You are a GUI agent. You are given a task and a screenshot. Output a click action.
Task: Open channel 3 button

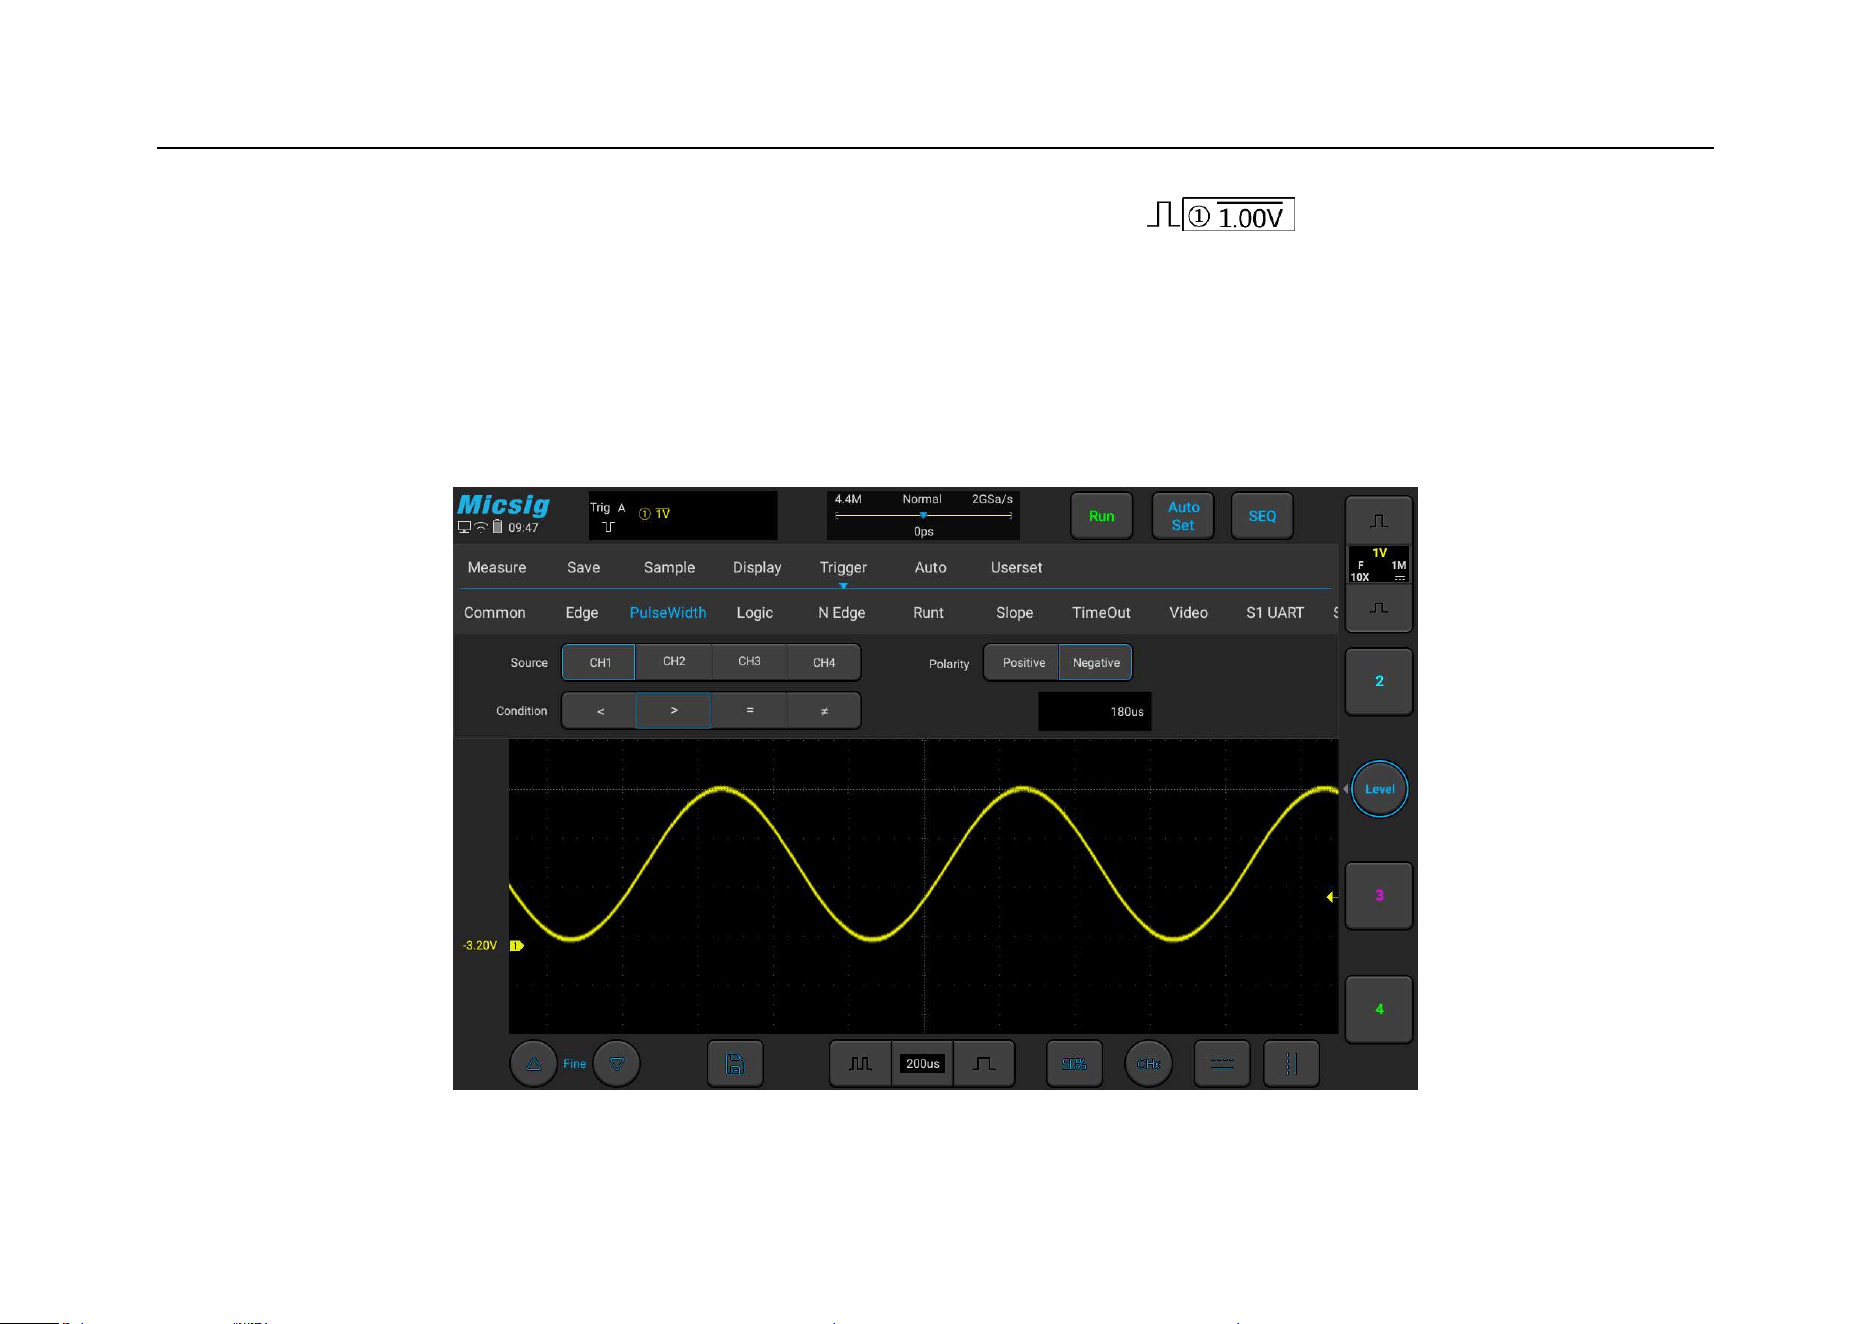pyautogui.click(x=1379, y=895)
